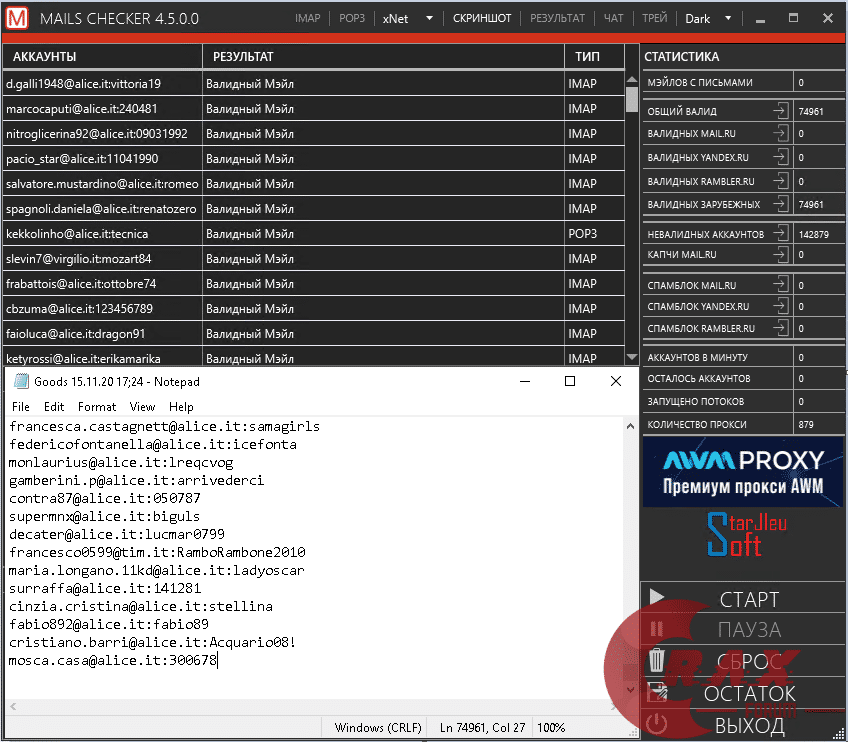This screenshot has width=848, height=742.
Task: Click the trash icon next to СБРОС
Action: [657, 660]
